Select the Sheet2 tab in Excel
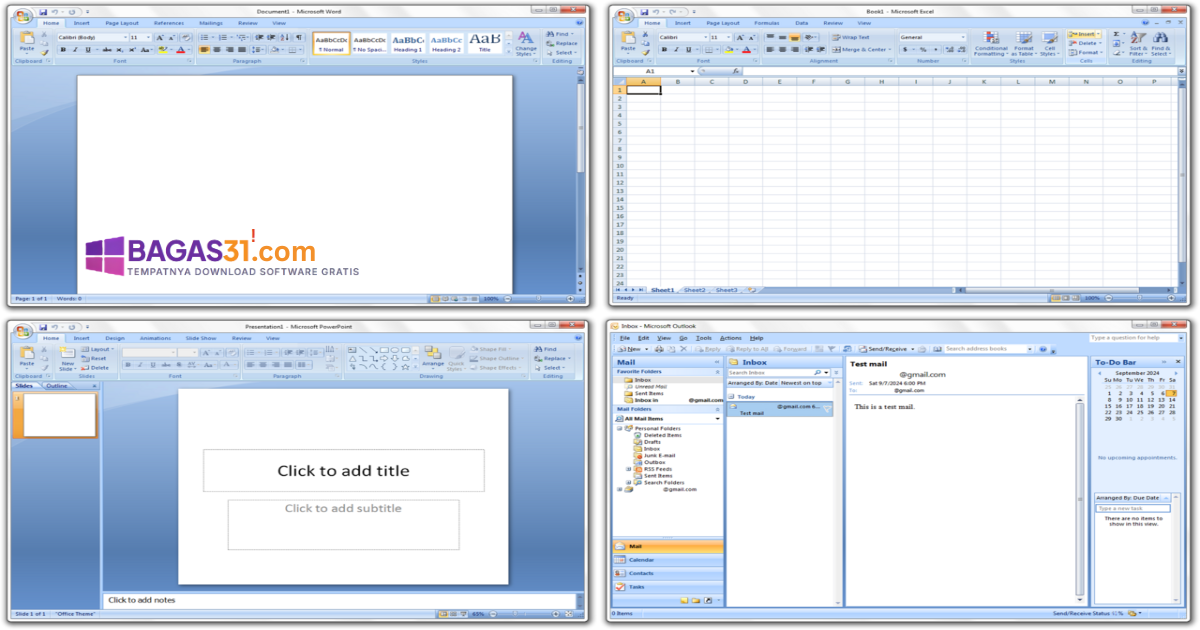Image resolution: width=1200 pixels, height=630 pixels. point(694,290)
